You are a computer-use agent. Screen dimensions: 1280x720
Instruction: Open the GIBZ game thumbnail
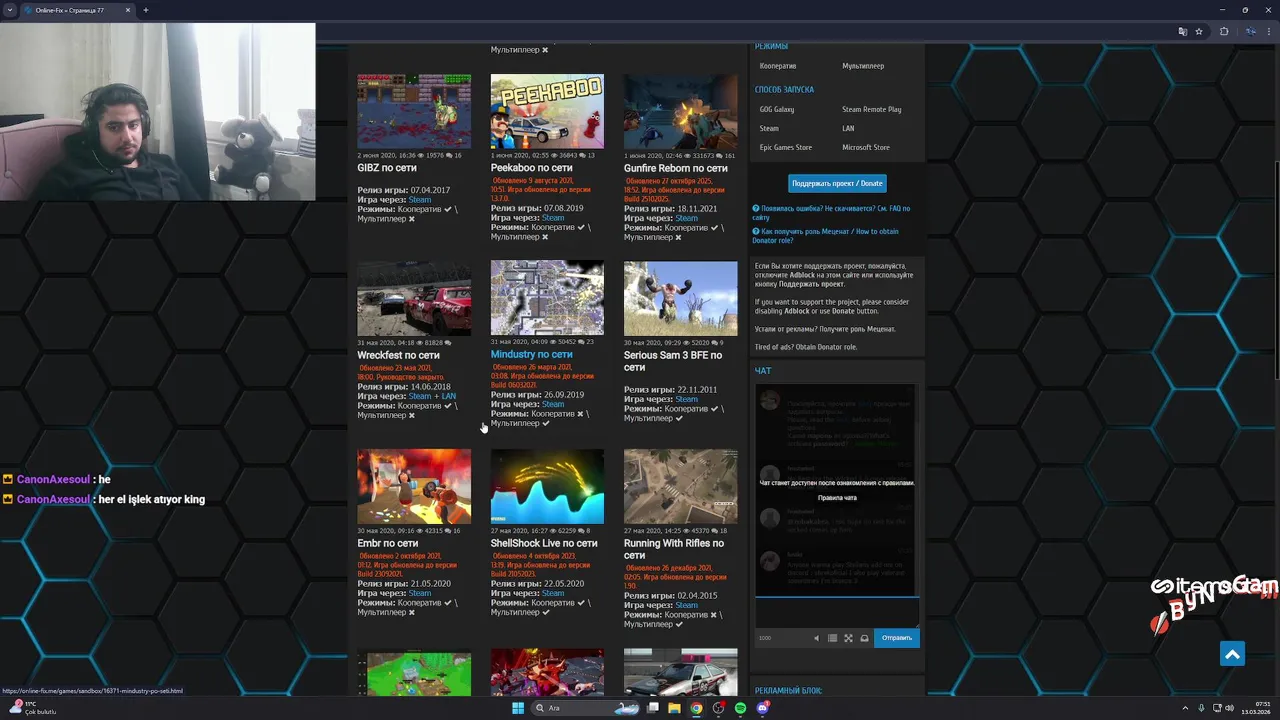coord(414,111)
